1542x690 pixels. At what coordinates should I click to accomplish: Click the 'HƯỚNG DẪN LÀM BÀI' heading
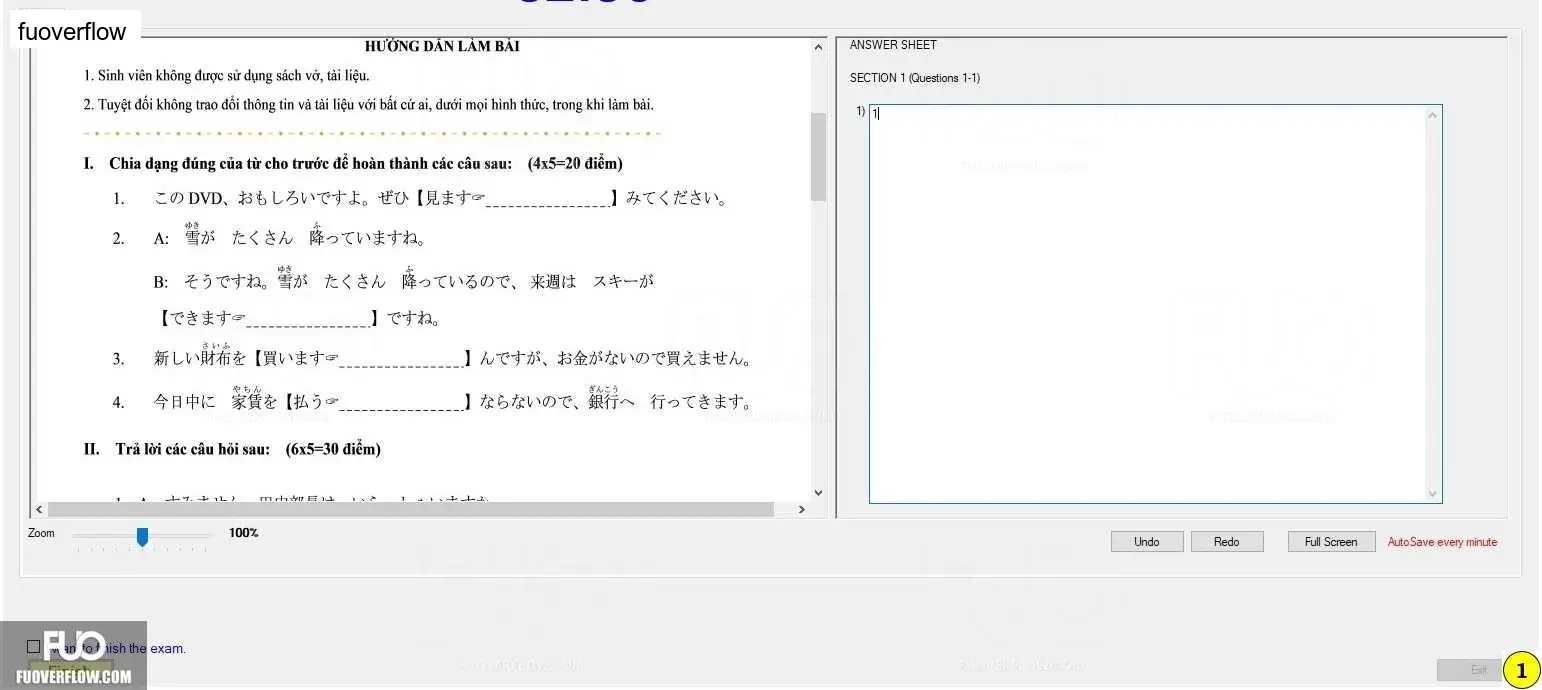coord(442,46)
